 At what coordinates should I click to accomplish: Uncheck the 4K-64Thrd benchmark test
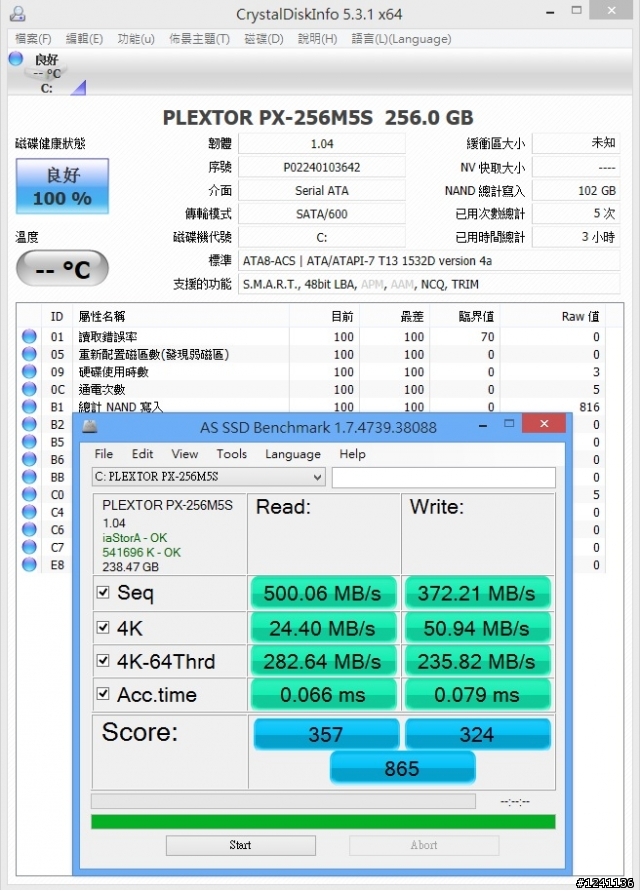coord(103,661)
